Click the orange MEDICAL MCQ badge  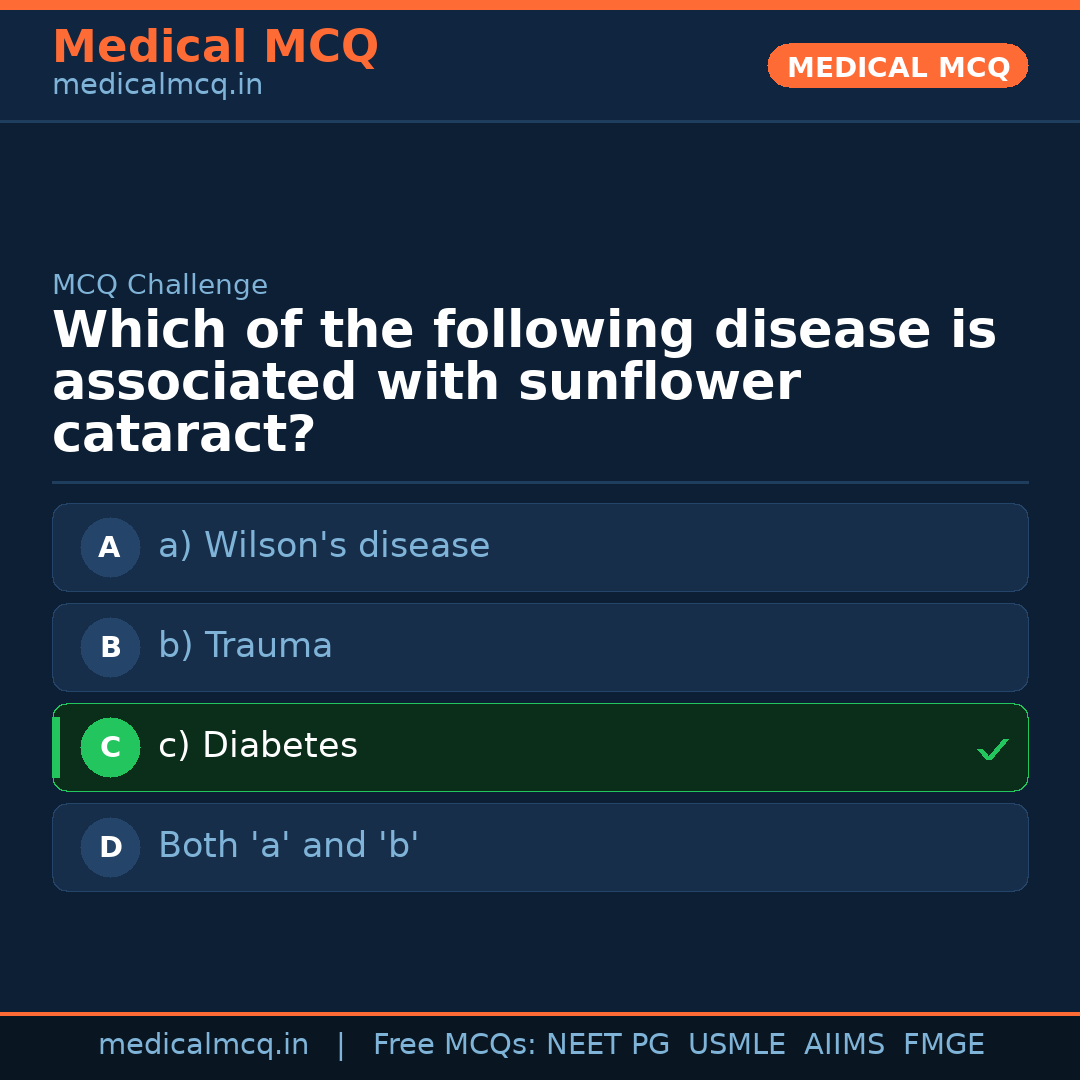898,67
